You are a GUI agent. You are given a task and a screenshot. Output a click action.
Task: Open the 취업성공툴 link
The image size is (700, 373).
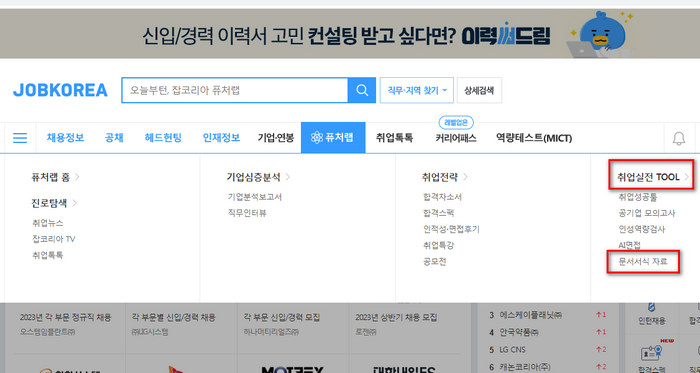coord(638,197)
